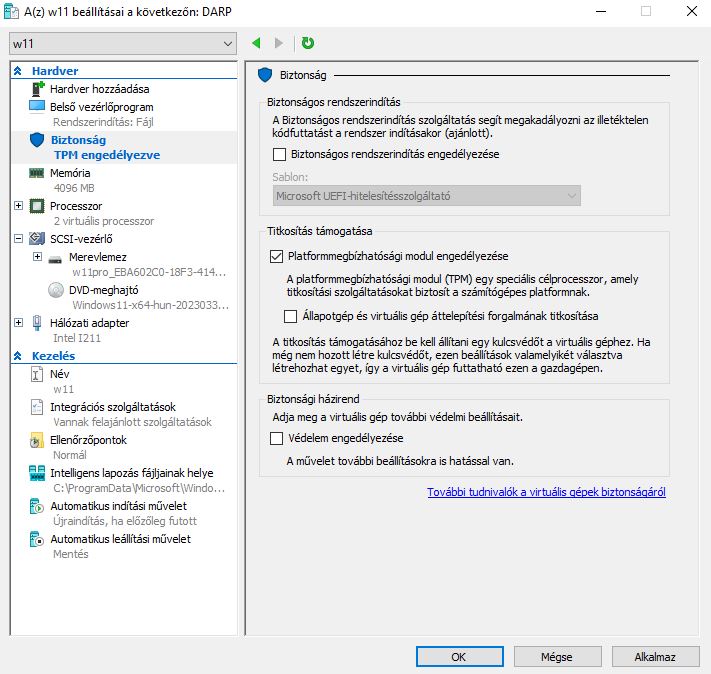
Task: Open the w11 virtual machine dropdown
Action: (x=227, y=44)
